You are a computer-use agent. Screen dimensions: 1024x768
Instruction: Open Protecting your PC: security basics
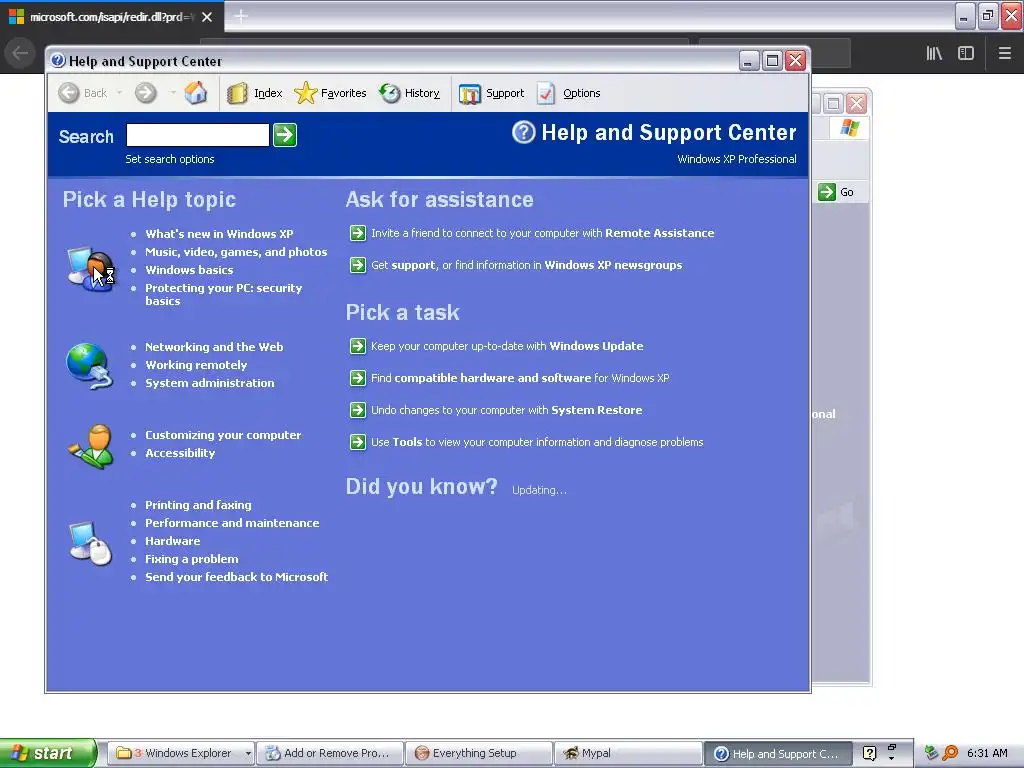point(224,295)
